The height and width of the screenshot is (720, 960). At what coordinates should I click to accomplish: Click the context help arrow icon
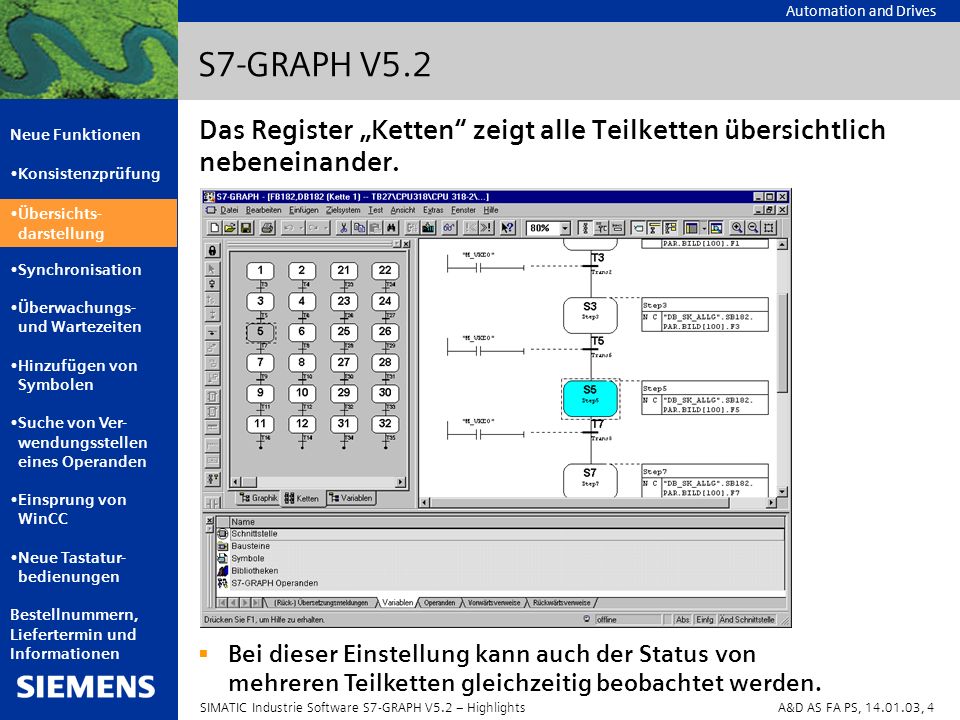(508, 228)
